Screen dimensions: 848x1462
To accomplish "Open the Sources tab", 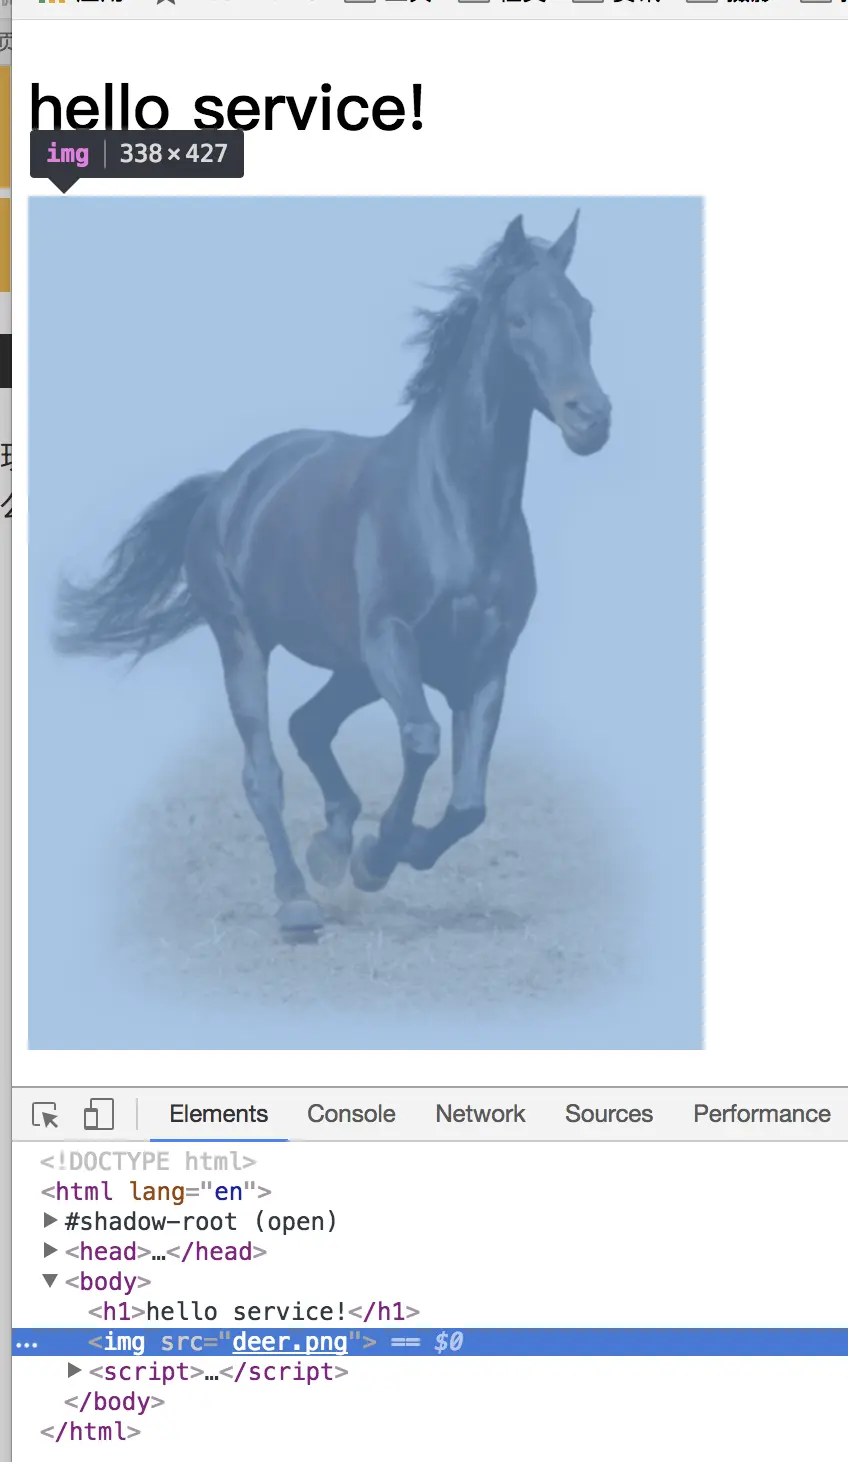I will 609,1114.
